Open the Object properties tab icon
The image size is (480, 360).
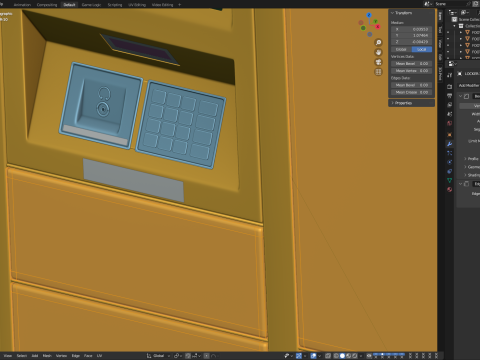(449, 135)
